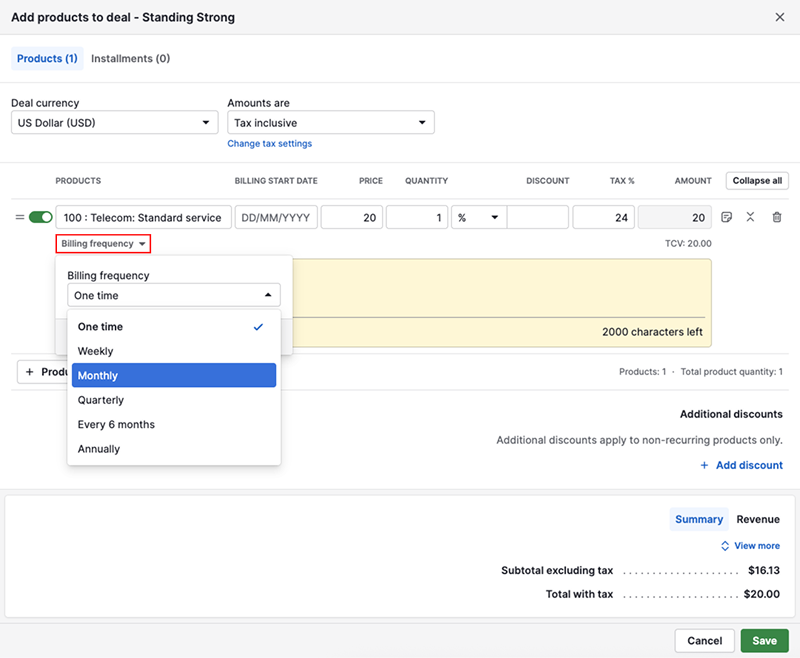Open the discount type percent dropdown
This screenshot has height=658, width=800.
[477, 218]
